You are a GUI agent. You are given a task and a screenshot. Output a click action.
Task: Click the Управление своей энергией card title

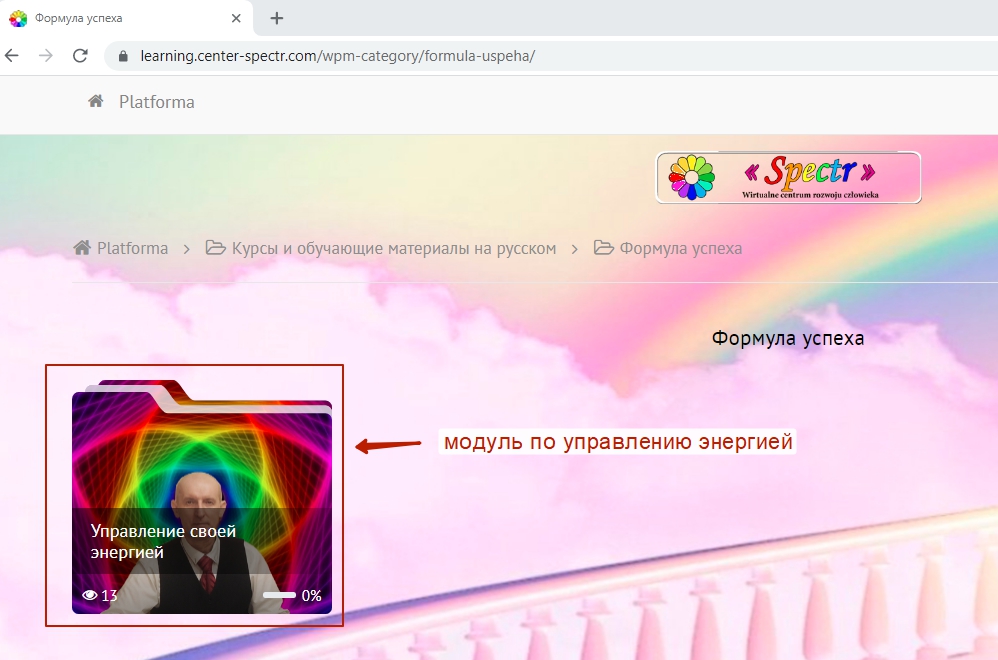pyautogui.click(x=163, y=542)
